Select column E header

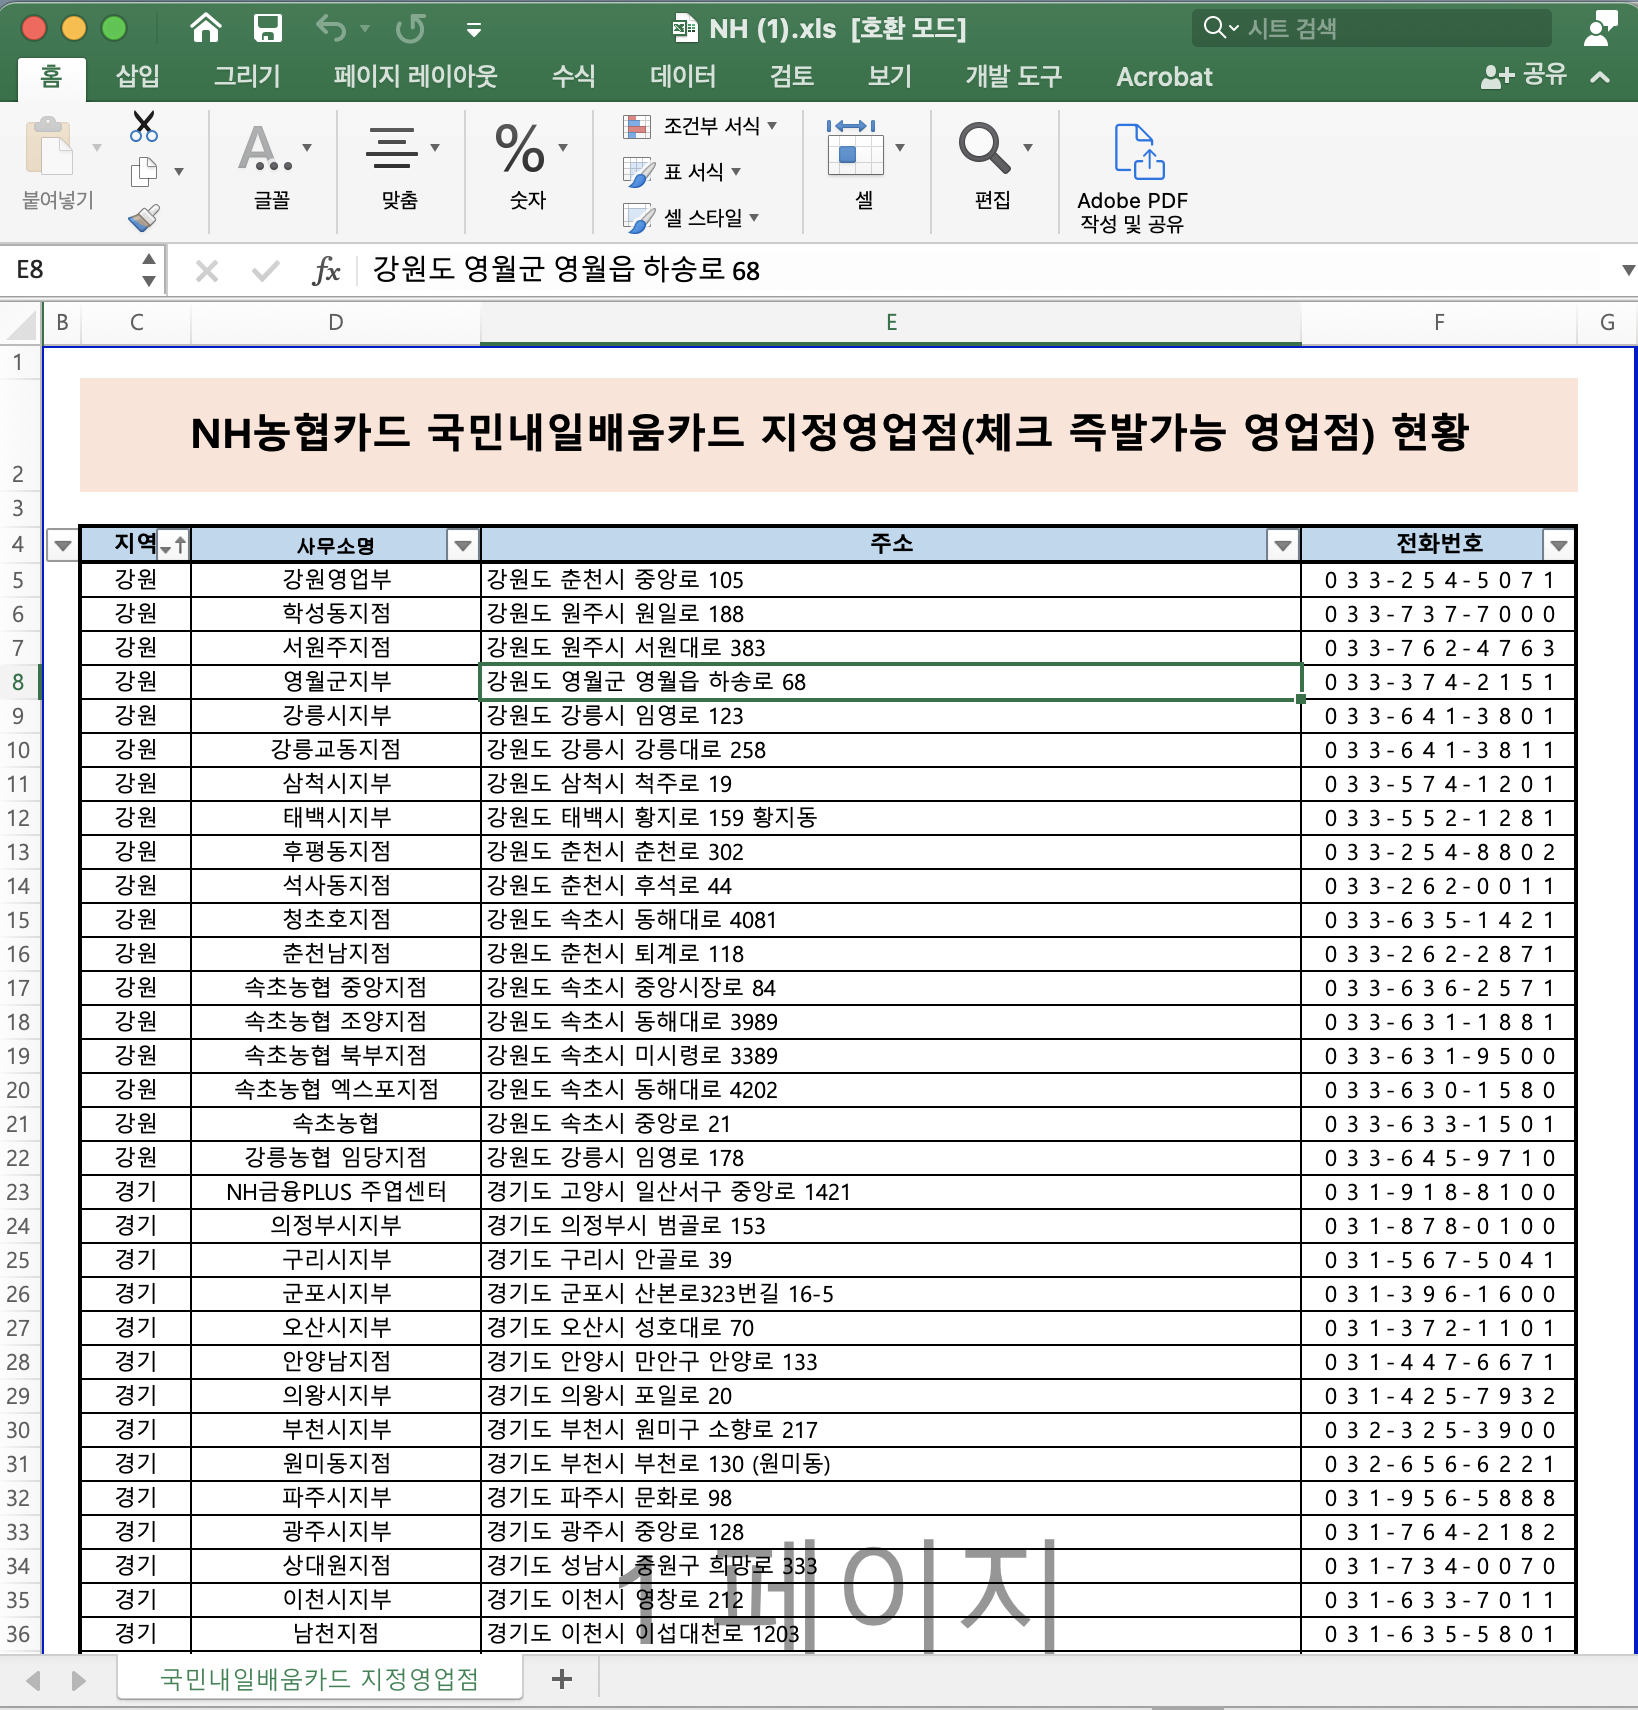tap(890, 323)
